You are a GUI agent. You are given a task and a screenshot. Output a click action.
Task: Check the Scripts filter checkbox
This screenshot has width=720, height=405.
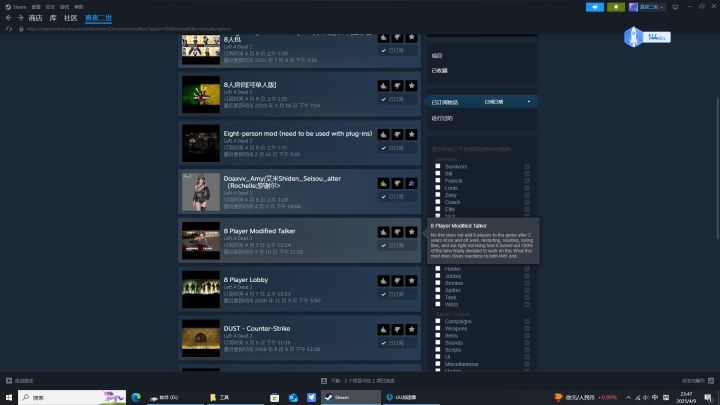438,349
